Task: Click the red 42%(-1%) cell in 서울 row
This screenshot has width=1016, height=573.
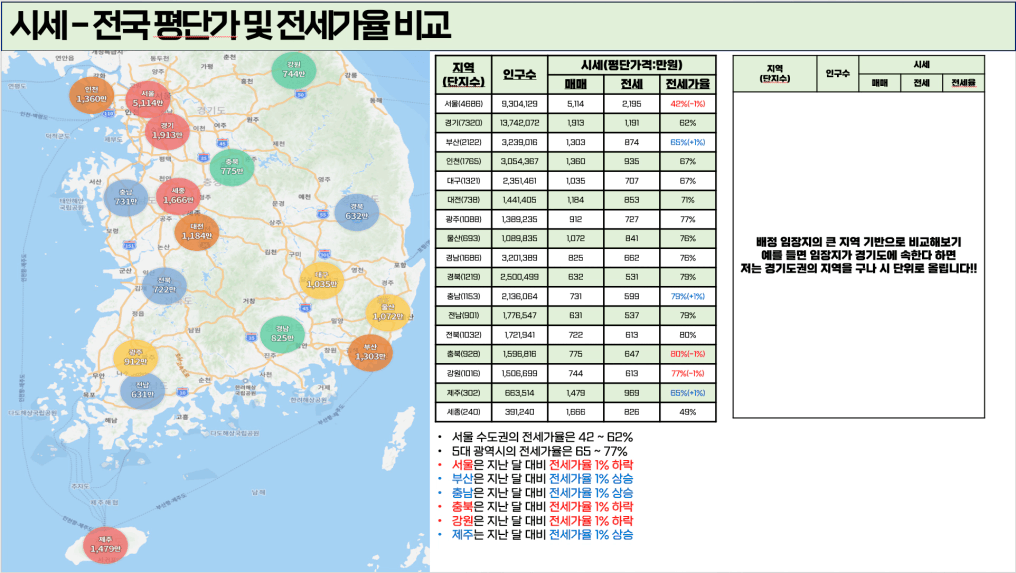Action: (687, 104)
